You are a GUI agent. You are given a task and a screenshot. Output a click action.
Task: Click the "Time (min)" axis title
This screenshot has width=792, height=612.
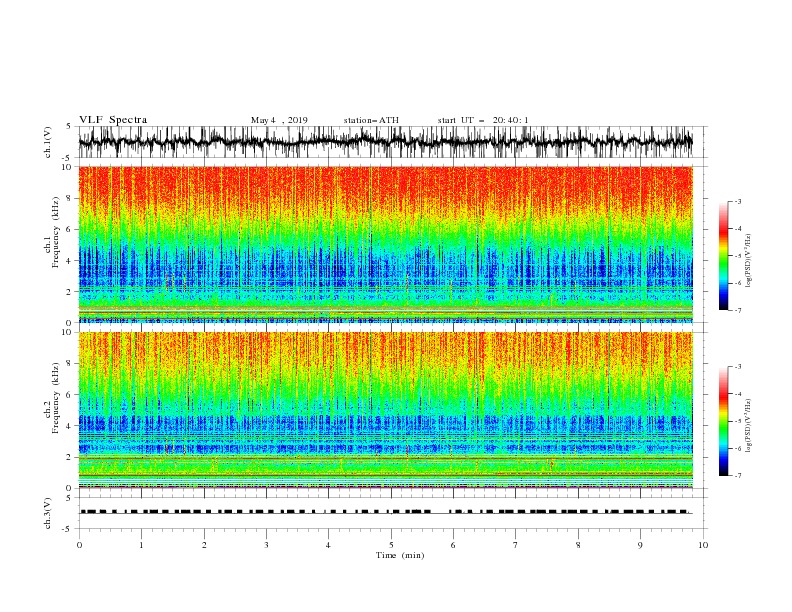click(x=400, y=555)
